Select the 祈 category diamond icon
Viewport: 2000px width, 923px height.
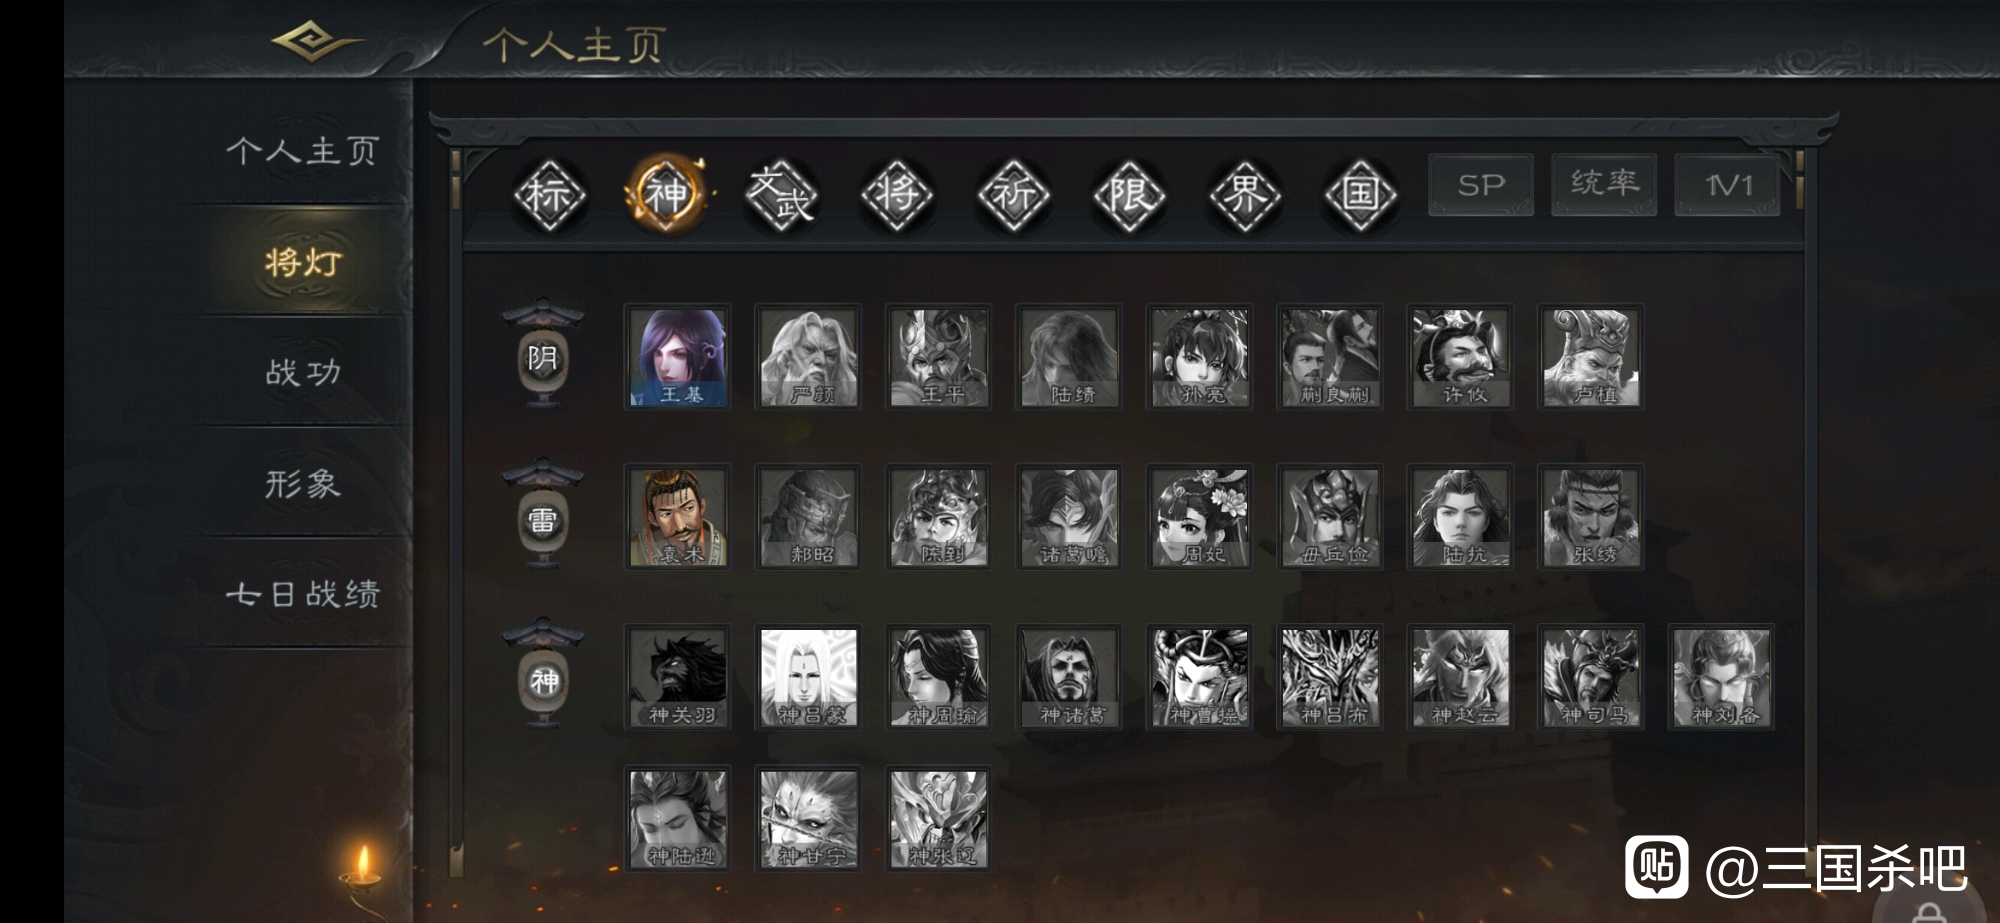1013,194
